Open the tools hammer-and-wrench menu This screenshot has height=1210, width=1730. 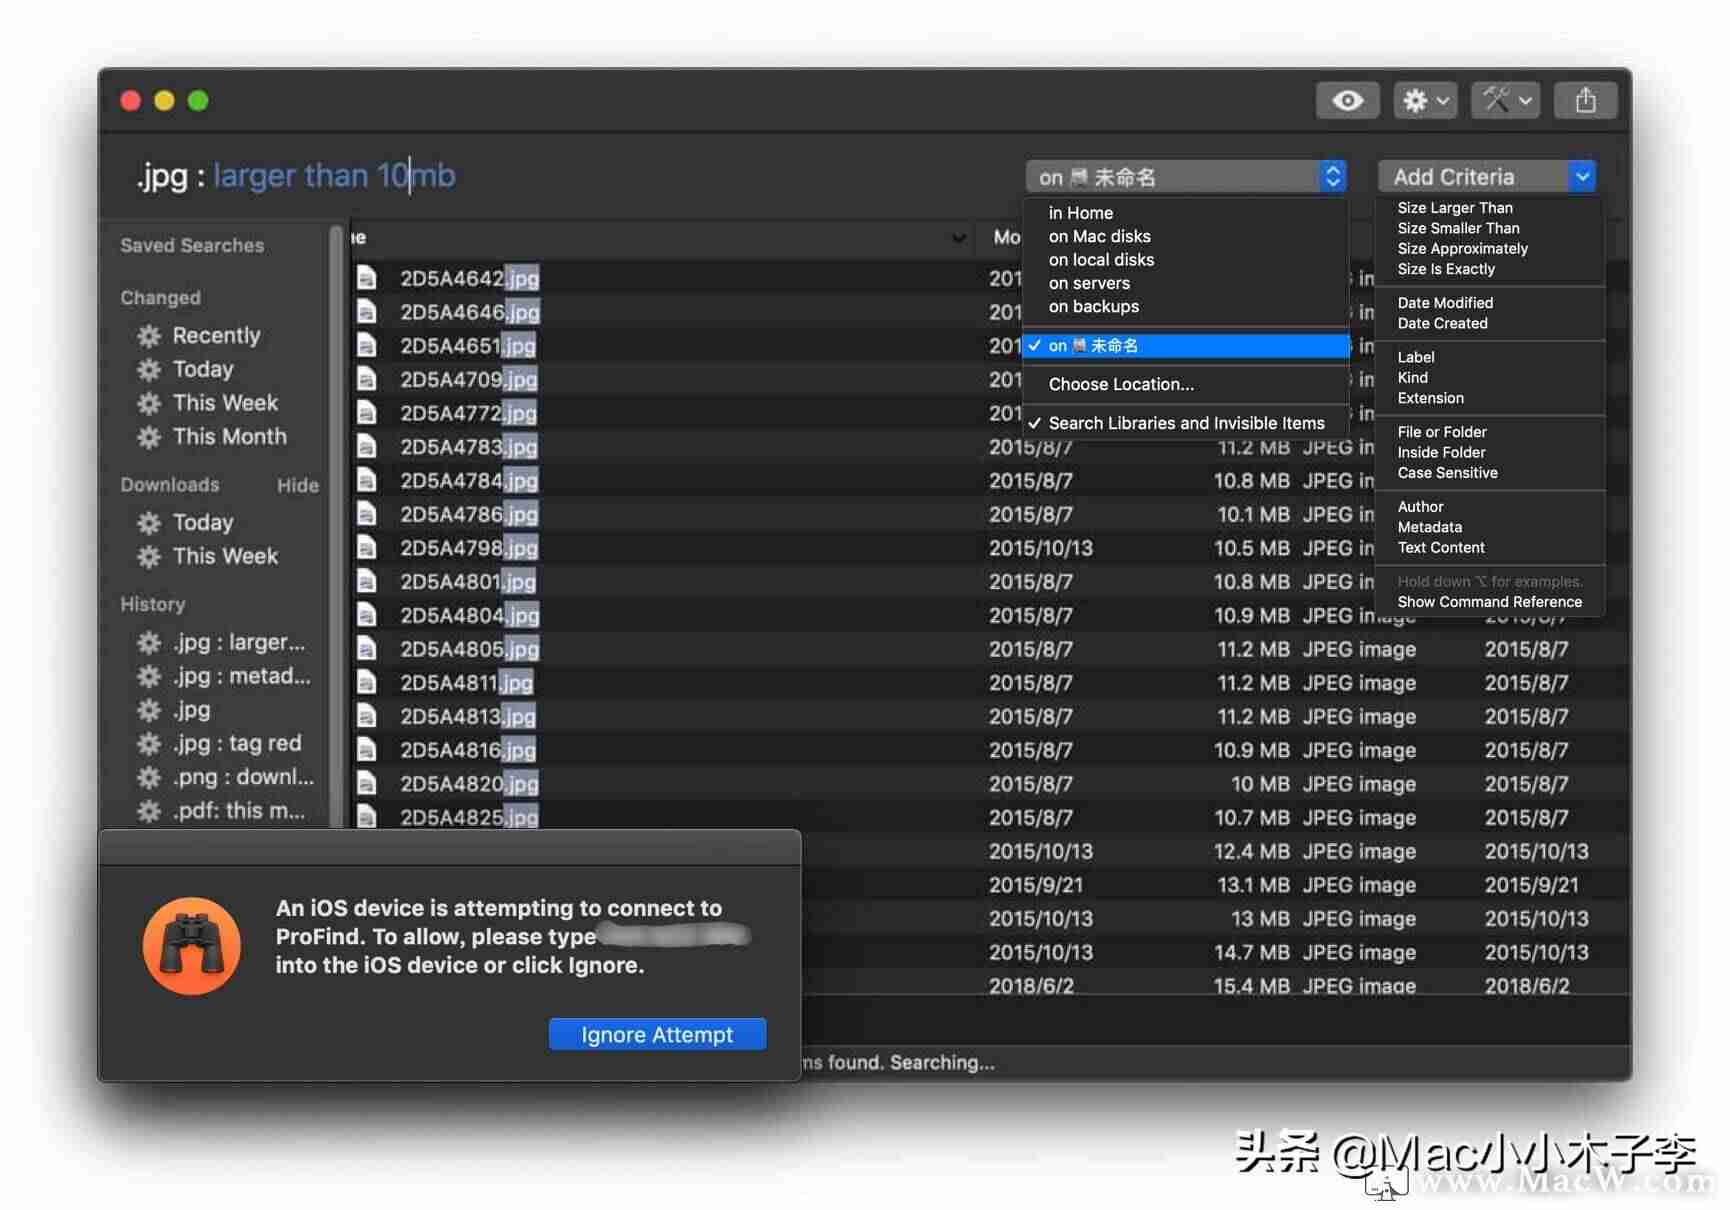tap(1505, 100)
